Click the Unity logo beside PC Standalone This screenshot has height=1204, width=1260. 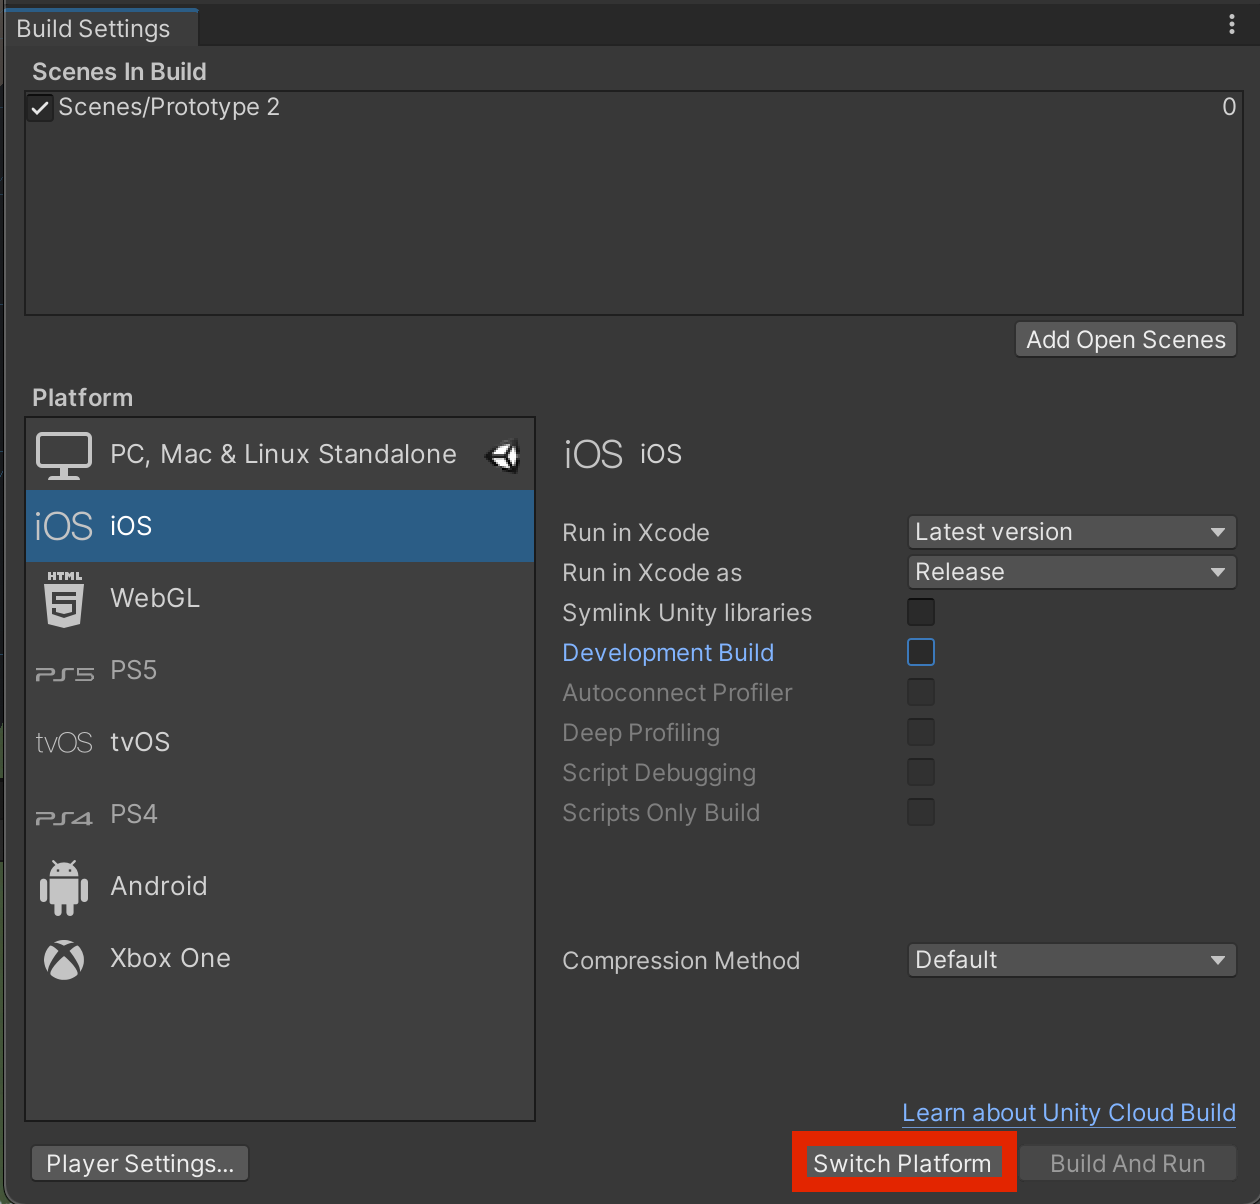503,456
